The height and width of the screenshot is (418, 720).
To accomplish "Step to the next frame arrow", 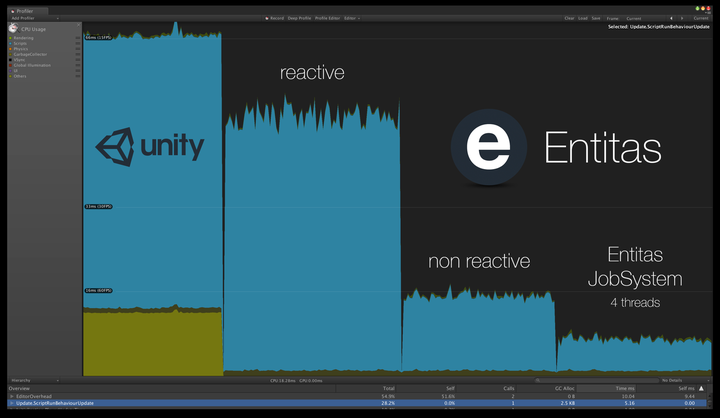I will pos(682,18).
